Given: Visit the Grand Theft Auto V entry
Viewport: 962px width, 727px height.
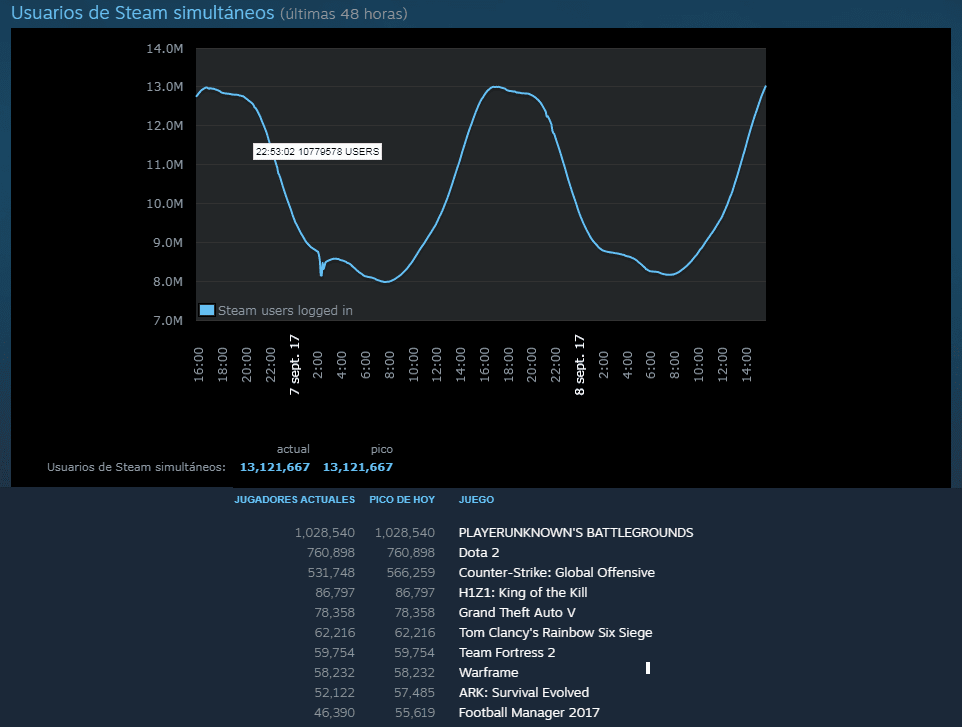Looking at the screenshot, I should pos(517,612).
